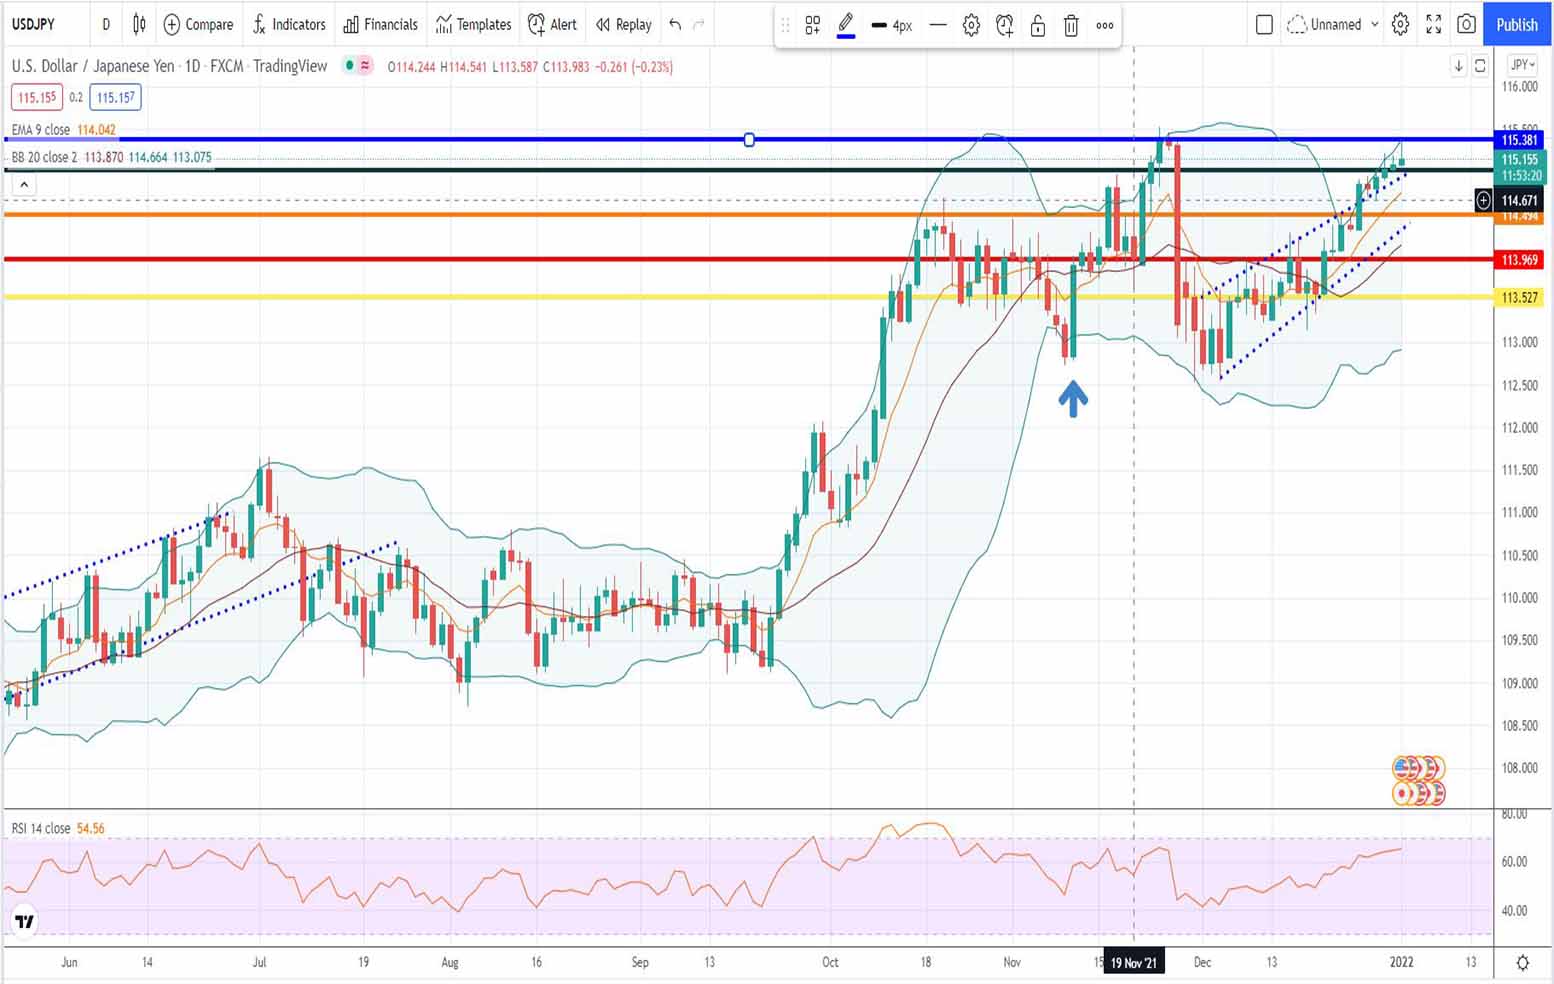Click the Compare button
The height and width of the screenshot is (984, 1554).
point(198,24)
